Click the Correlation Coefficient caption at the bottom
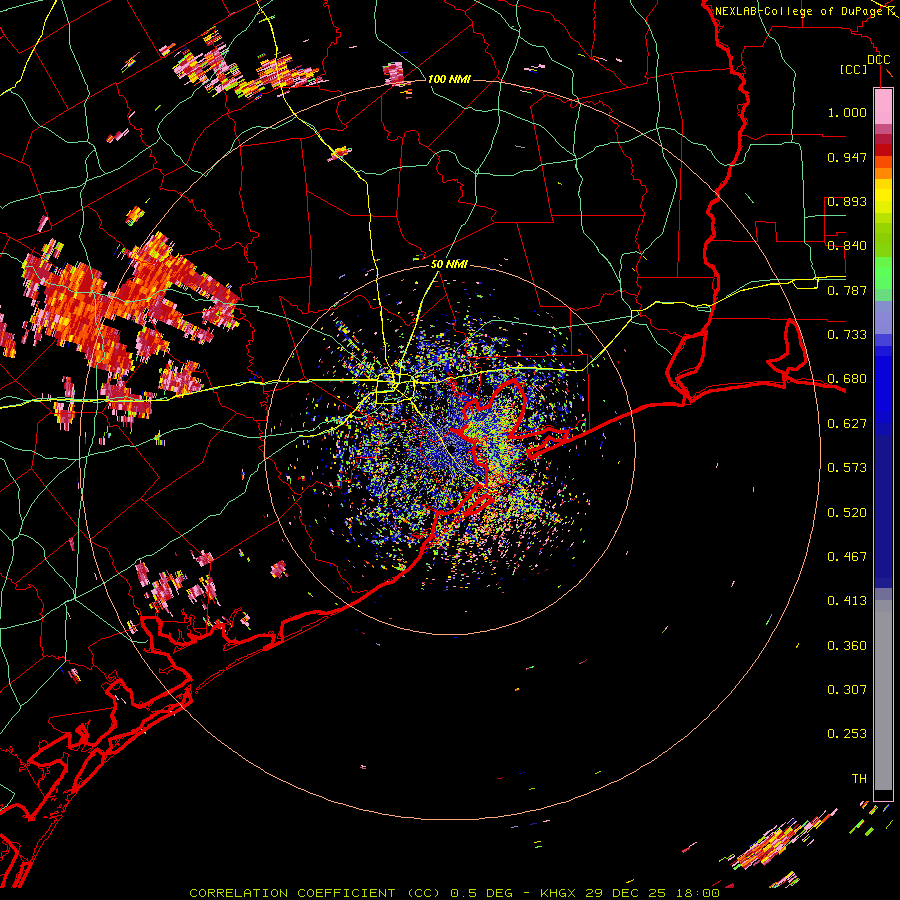This screenshot has height=900, width=900. pyautogui.click(x=454, y=893)
